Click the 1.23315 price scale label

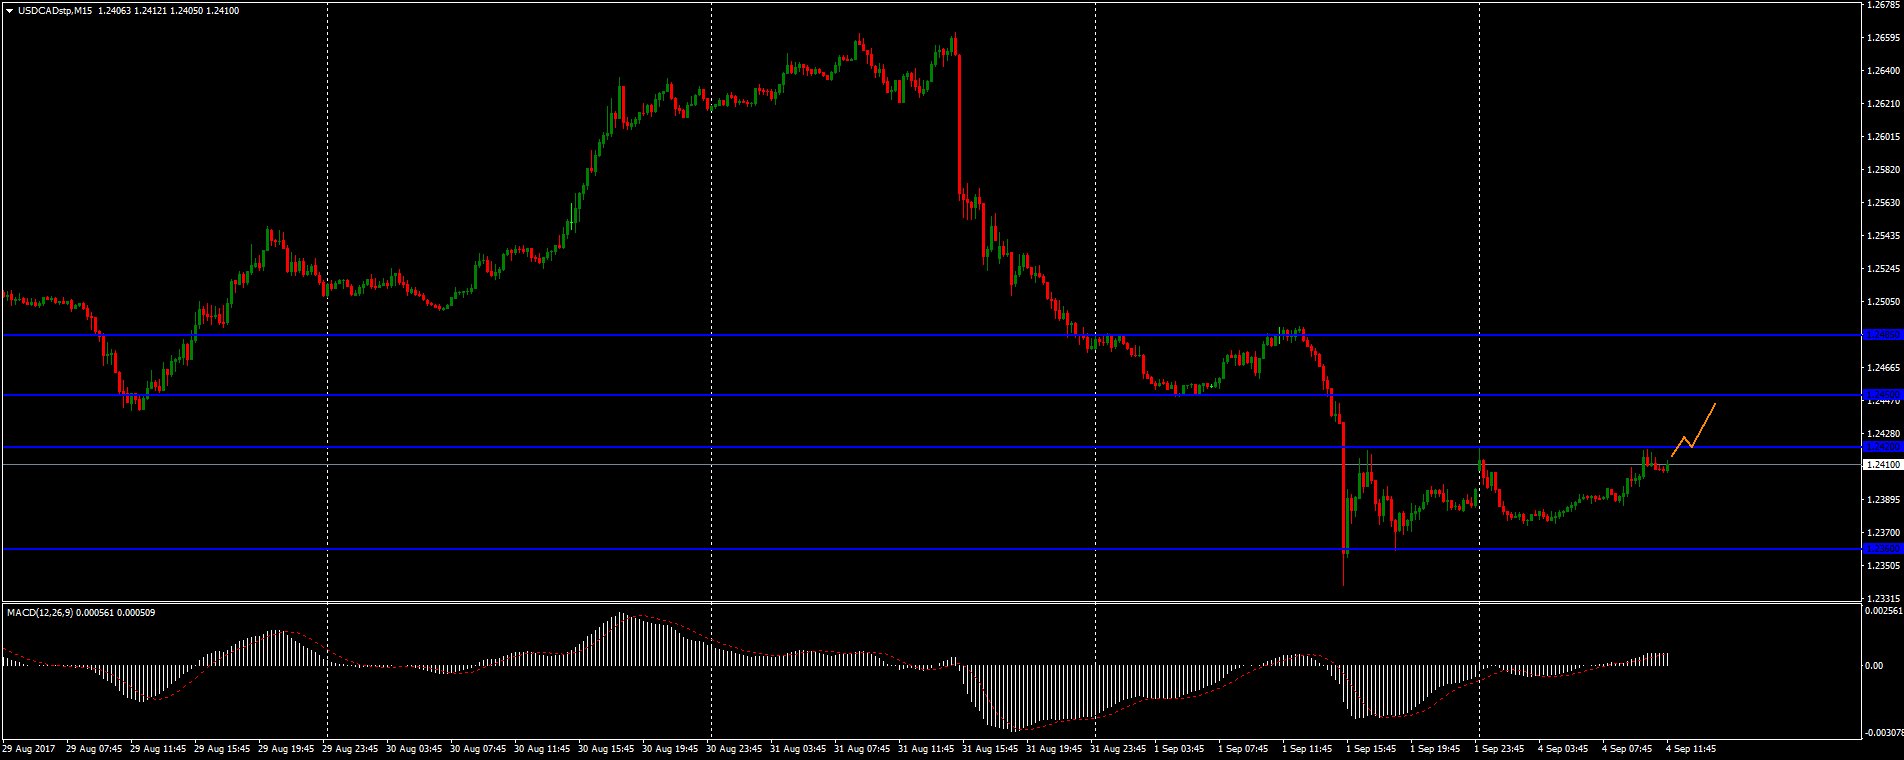[x=1883, y=597]
